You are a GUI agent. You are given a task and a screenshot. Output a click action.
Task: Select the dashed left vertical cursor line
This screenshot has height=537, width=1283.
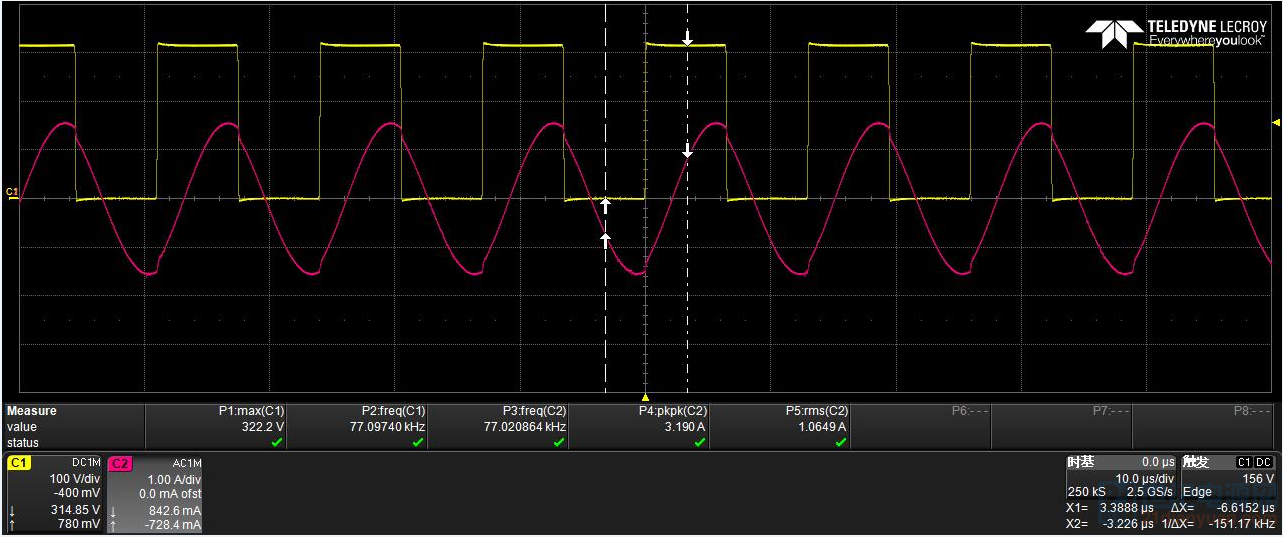[605, 197]
